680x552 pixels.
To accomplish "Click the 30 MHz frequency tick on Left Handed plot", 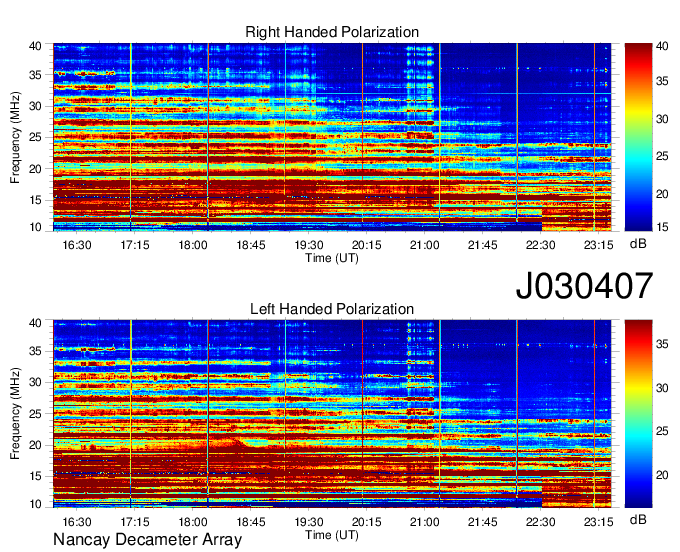I will tap(35, 382).
